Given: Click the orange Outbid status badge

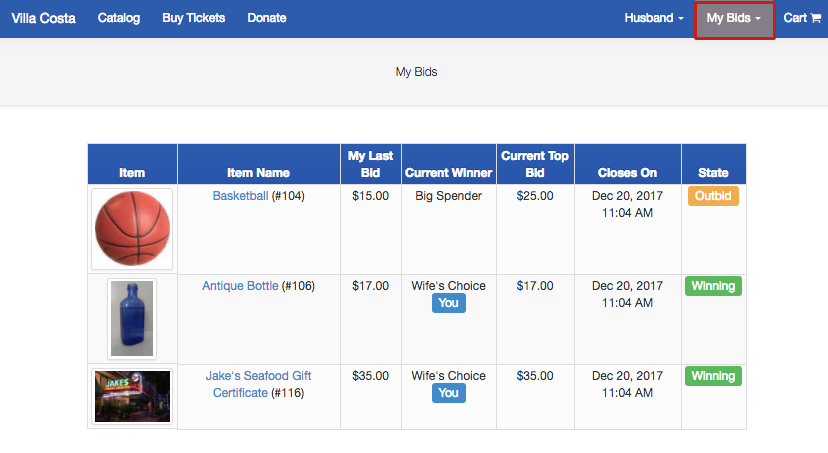Looking at the screenshot, I should 713,196.
